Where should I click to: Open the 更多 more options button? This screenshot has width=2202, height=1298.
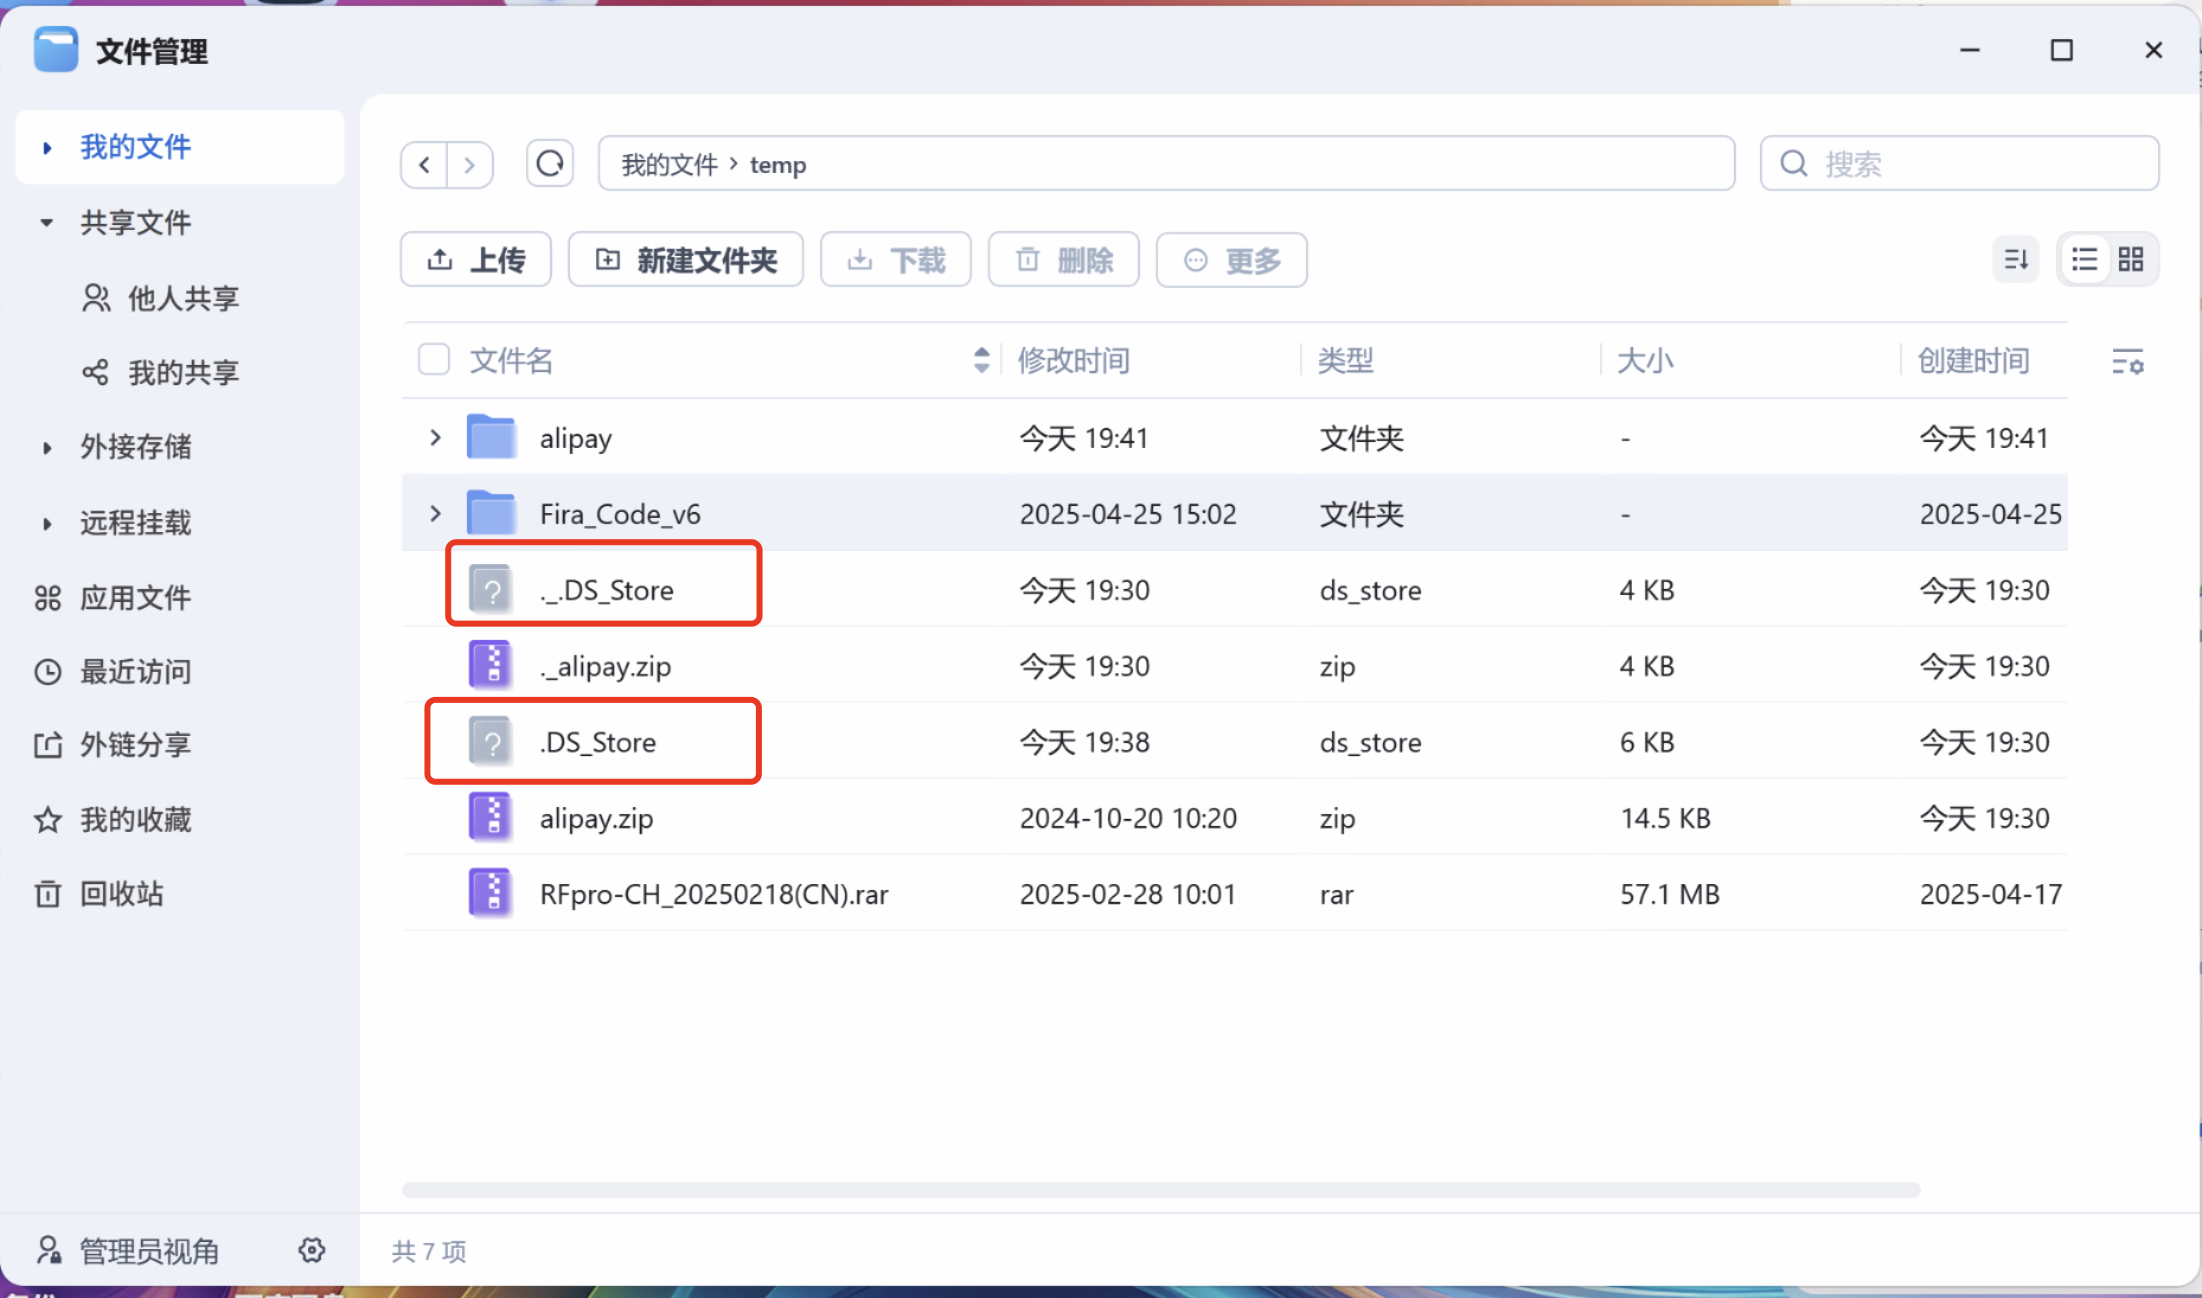tap(1232, 260)
